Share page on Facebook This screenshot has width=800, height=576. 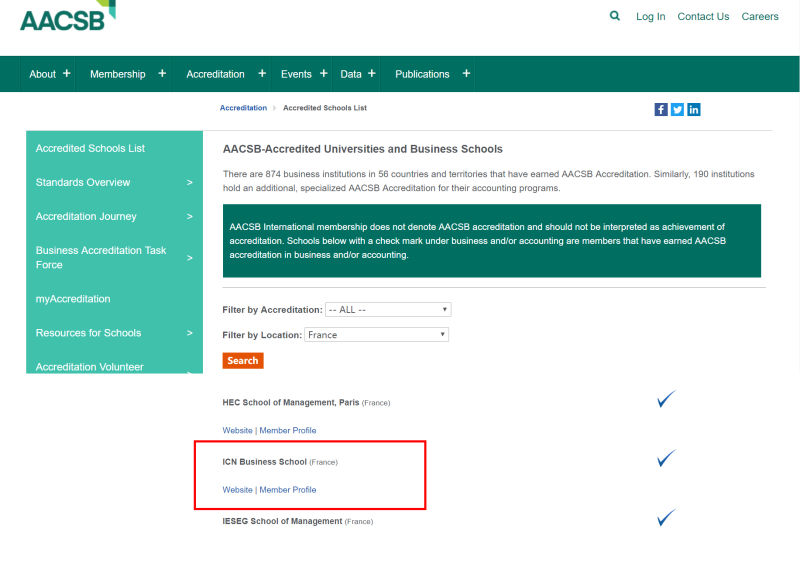click(661, 110)
